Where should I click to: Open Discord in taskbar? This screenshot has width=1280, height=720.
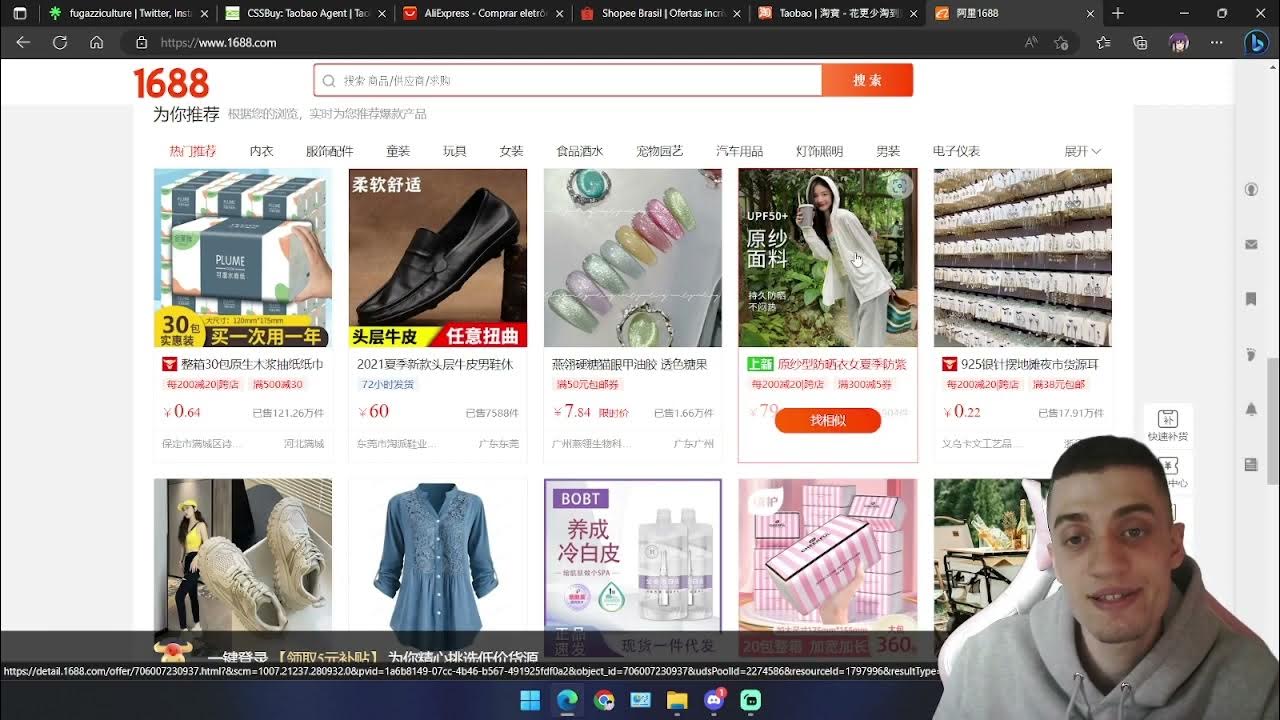[714, 700]
